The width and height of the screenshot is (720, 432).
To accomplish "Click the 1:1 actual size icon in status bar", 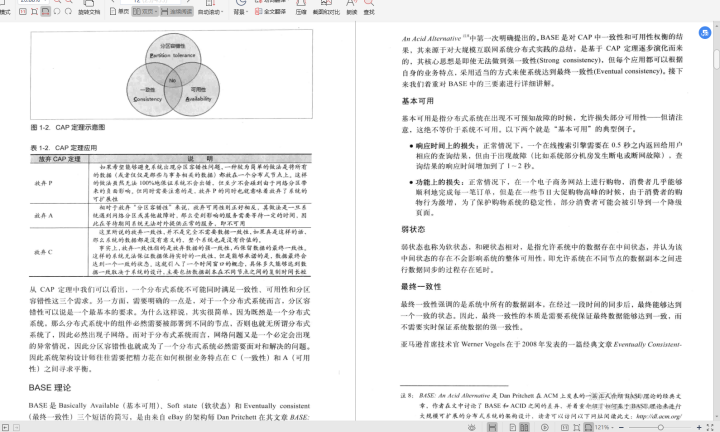I will (565, 427).
